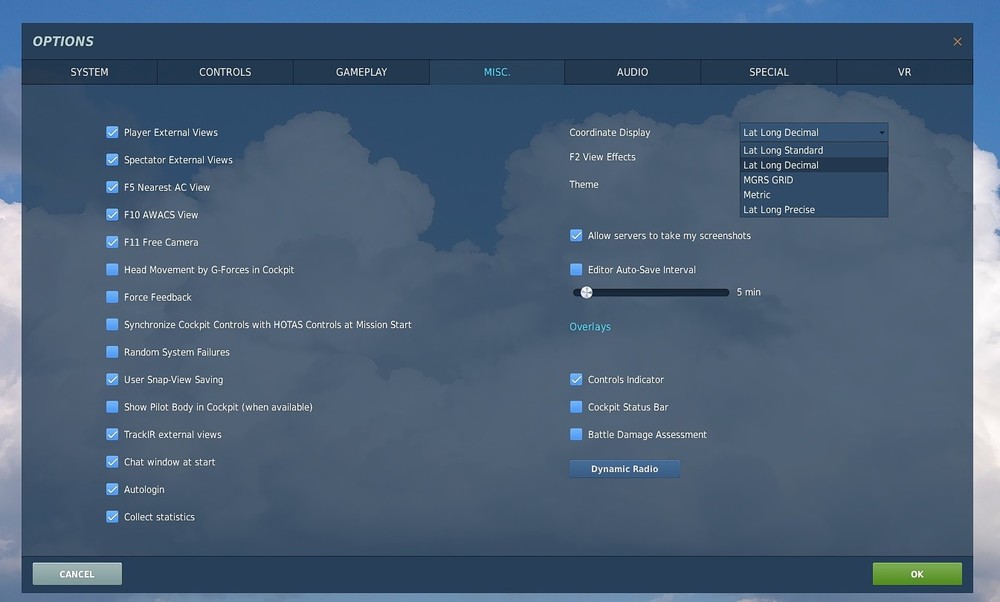Image resolution: width=1000 pixels, height=602 pixels.
Task: Toggle Allow servers to take my screenshots
Action: 576,235
